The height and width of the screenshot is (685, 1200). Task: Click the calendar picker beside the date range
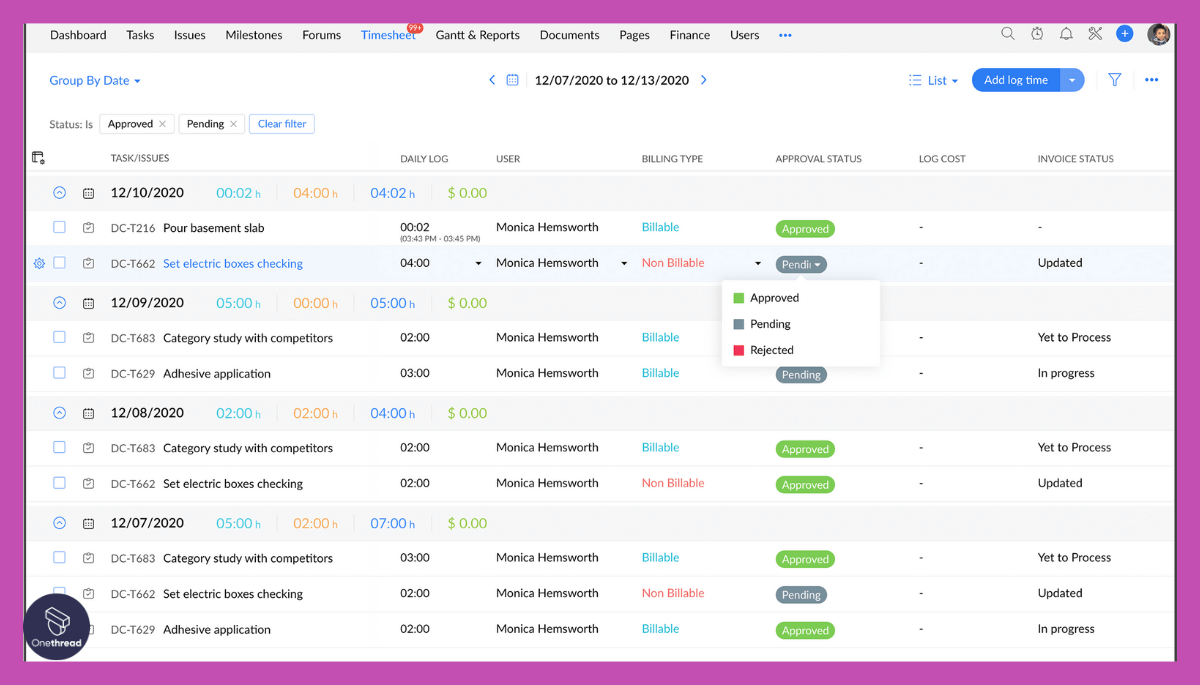[513, 80]
